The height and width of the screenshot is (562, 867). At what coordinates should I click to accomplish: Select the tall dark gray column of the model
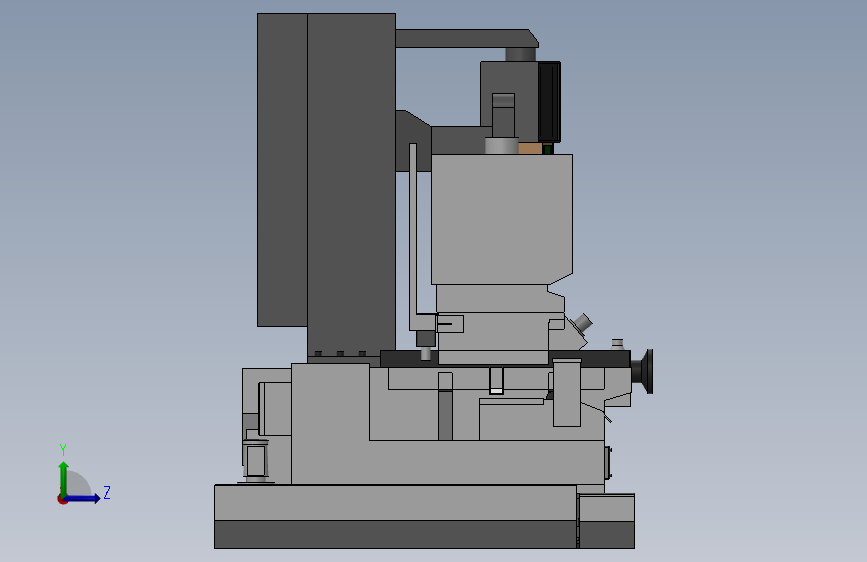point(351,185)
